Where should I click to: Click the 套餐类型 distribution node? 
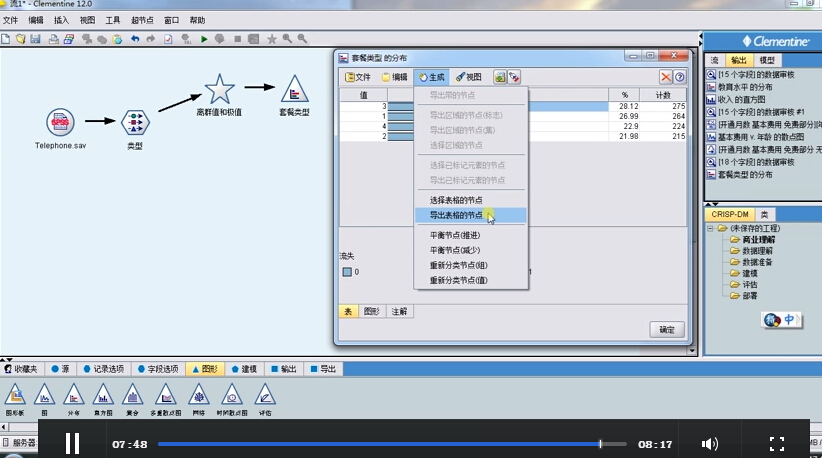point(293,90)
